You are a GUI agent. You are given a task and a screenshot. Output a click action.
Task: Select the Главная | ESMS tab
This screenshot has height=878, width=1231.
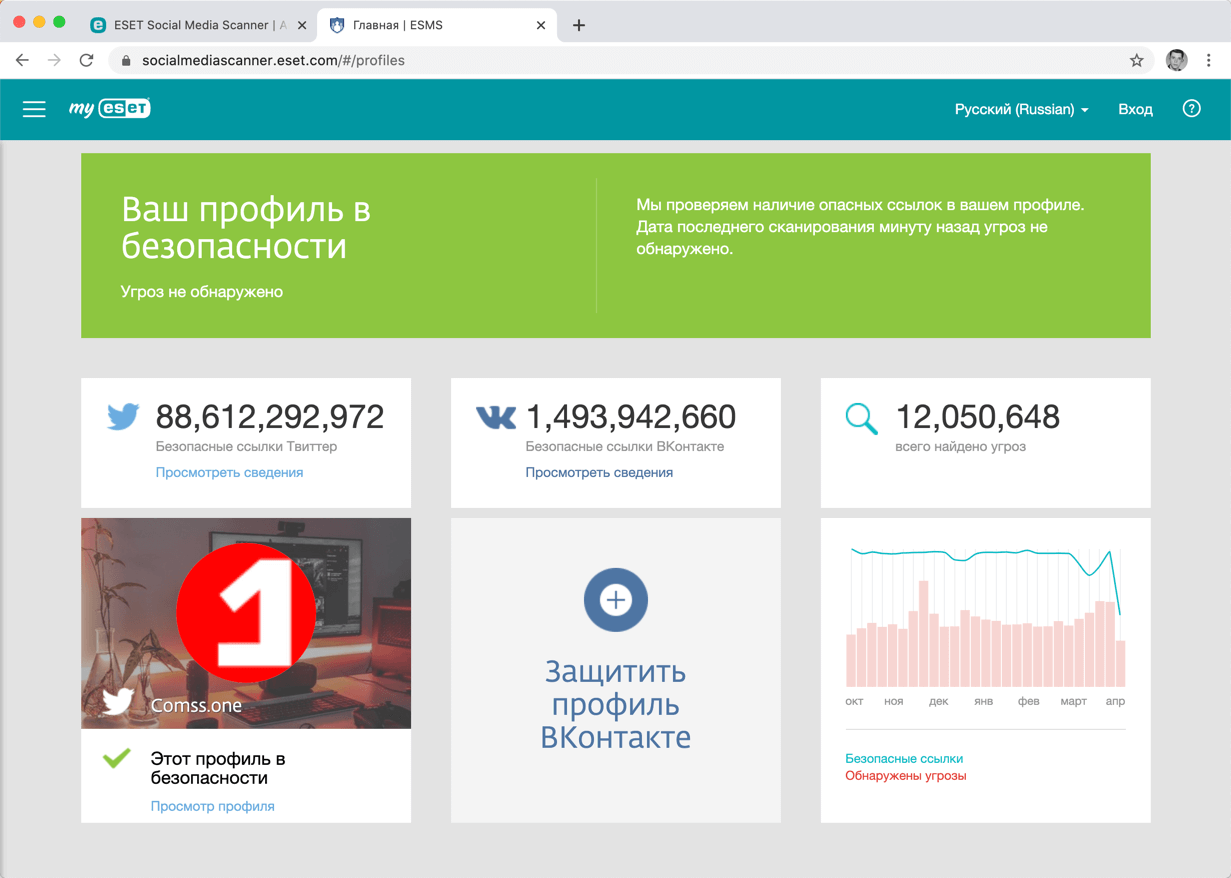coord(438,25)
